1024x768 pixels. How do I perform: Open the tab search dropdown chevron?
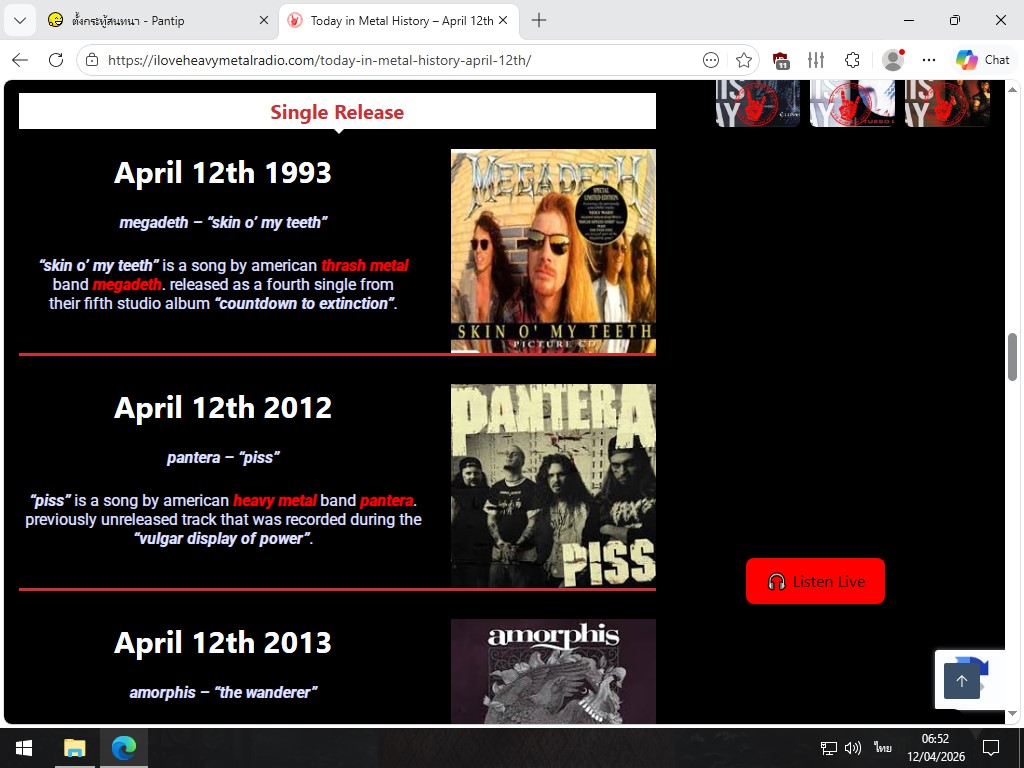[20, 20]
